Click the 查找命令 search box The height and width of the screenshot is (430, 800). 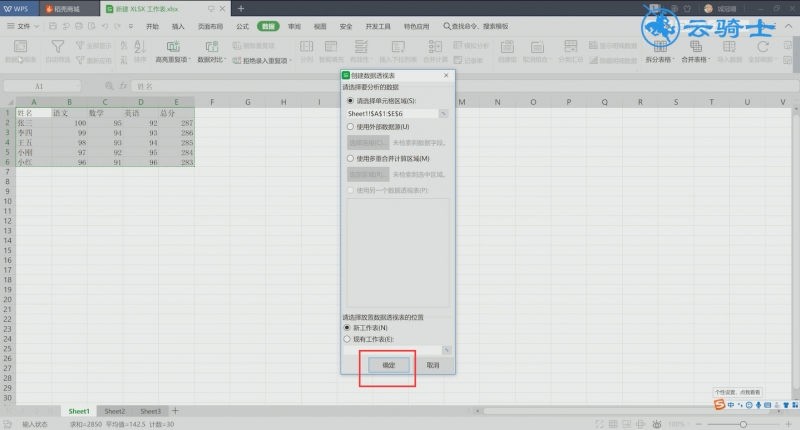click(x=477, y=26)
